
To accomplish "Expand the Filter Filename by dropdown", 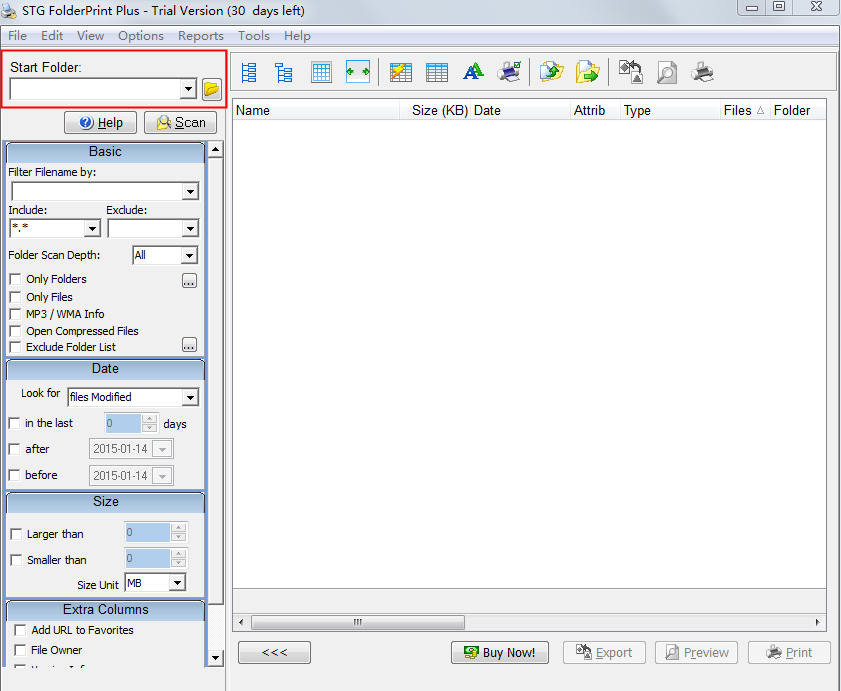I will click(190, 192).
